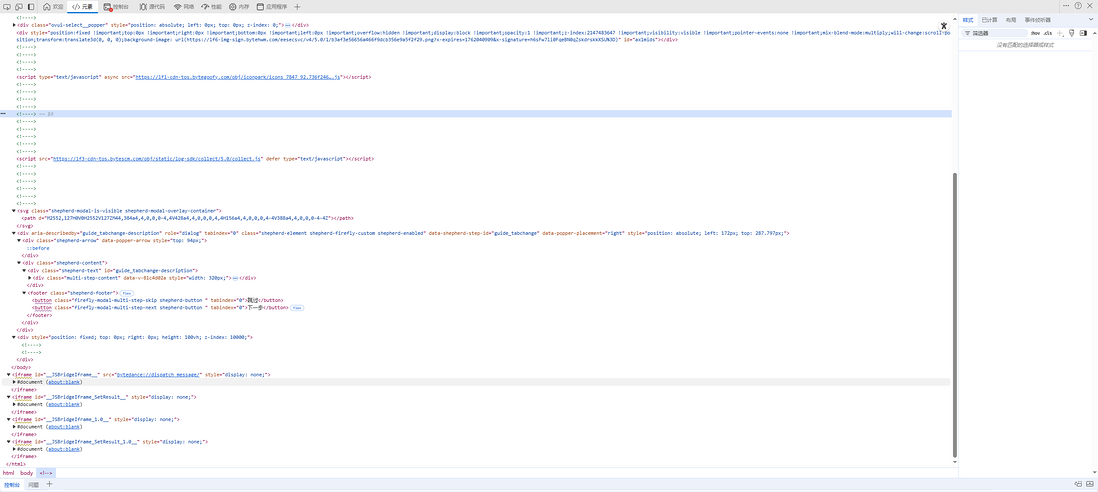Open the DevTools help question mark icon
The image size is (1098, 492).
(x=1077, y=6)
